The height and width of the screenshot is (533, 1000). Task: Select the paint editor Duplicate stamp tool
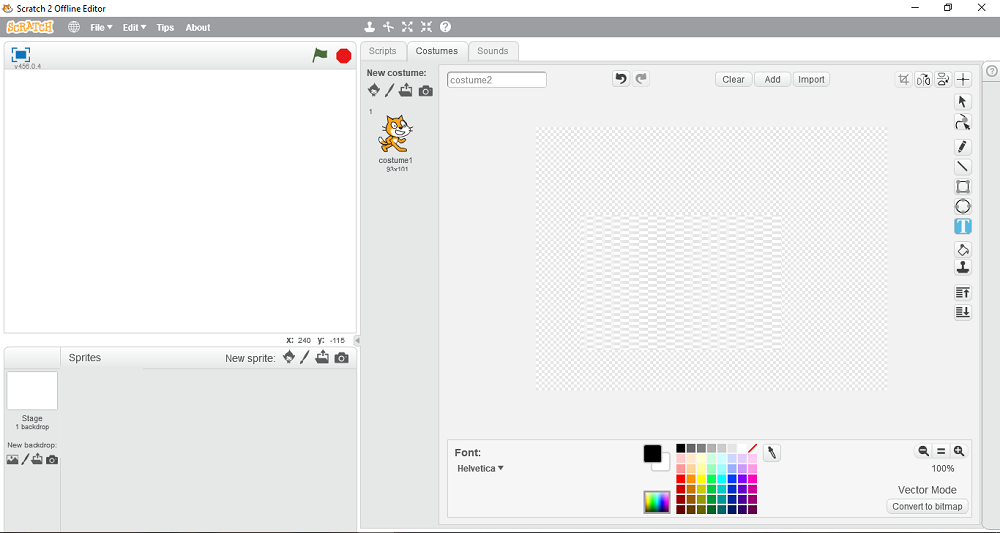tap(963, 267)
